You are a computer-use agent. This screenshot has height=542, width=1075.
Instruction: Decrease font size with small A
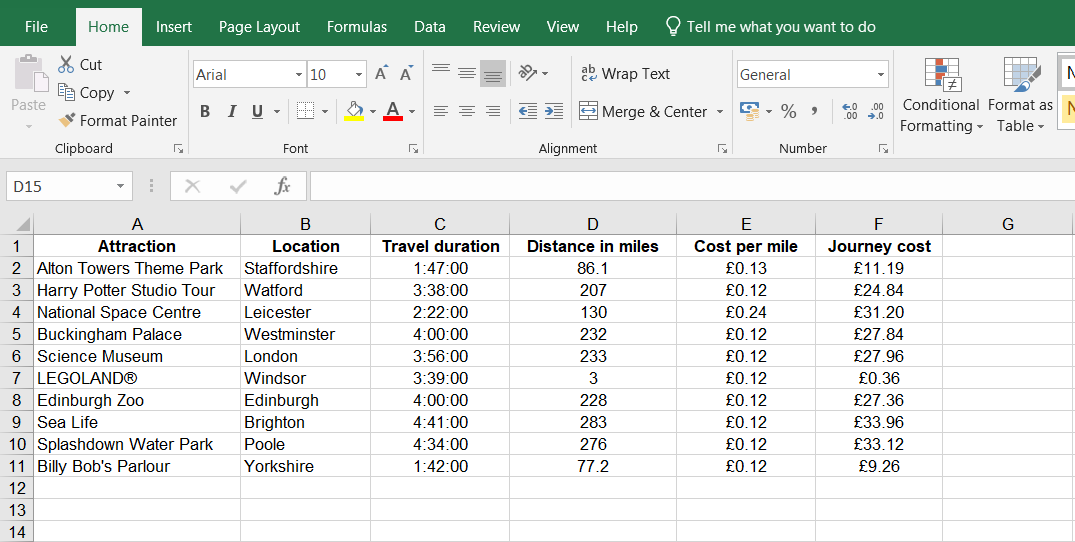406,73
